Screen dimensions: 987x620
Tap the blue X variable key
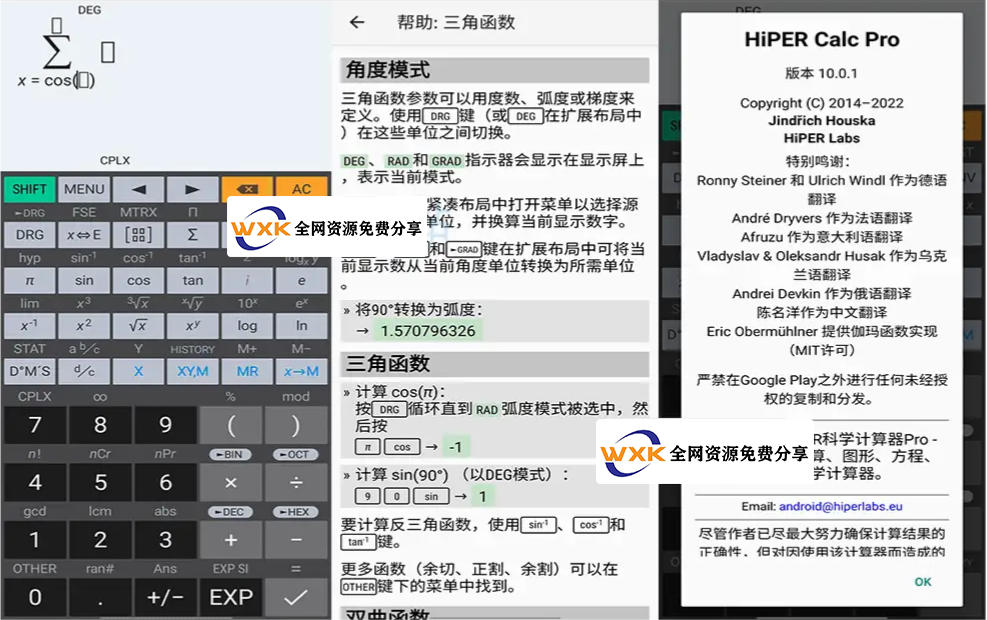point(138,371)
